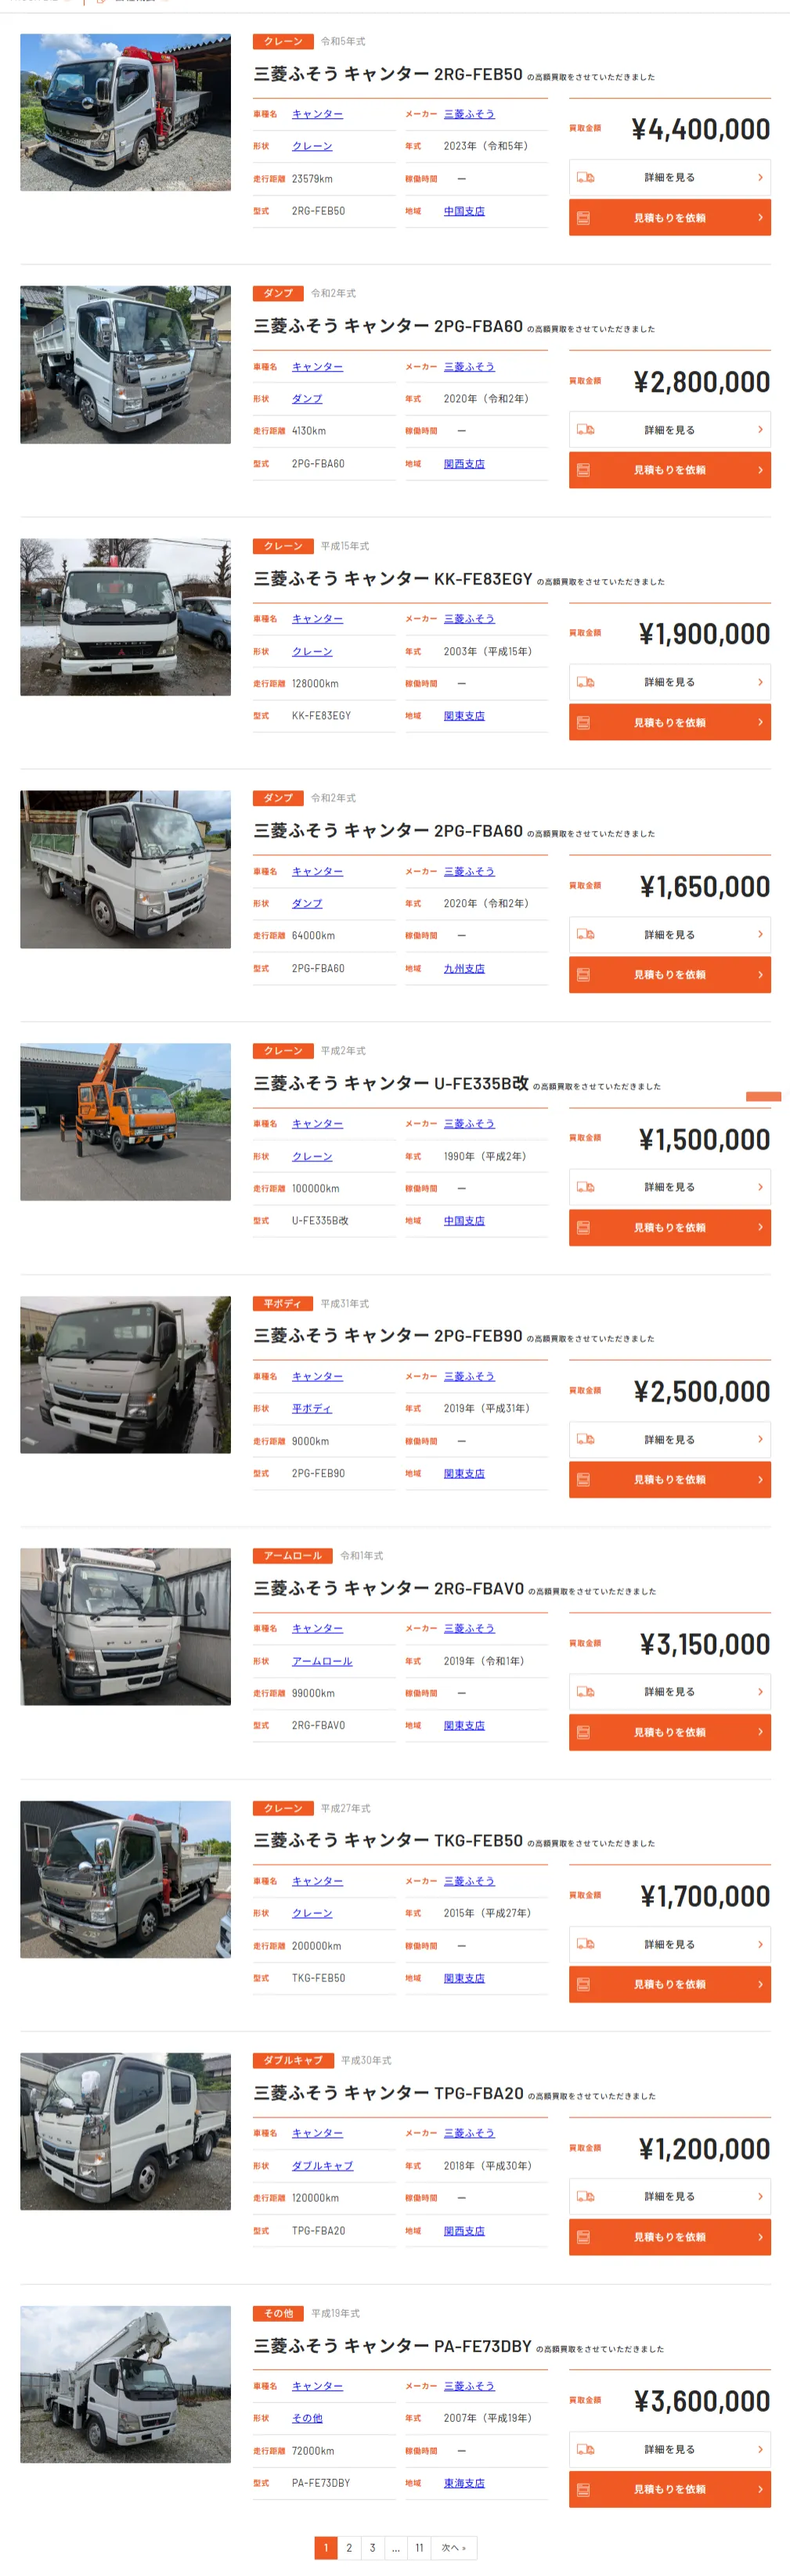Viewport: 790px width, 2576px height.
Task: Click truck icon beside ¥4,400,000 details button
Action: 585,178
